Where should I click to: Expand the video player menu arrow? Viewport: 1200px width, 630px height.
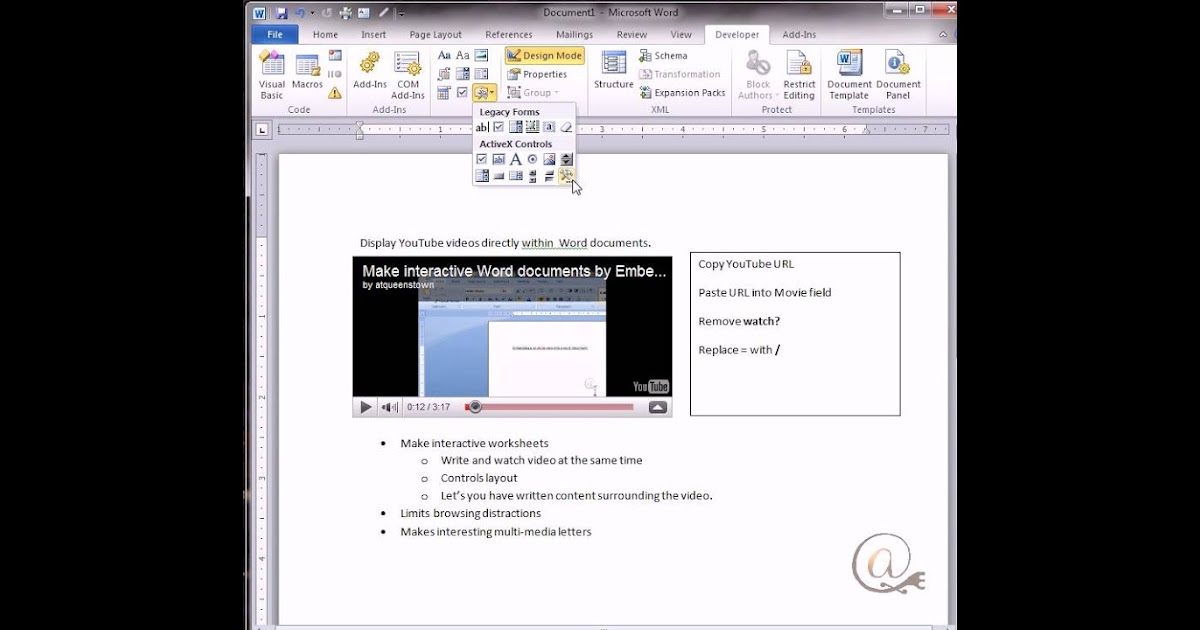point(658,407)
